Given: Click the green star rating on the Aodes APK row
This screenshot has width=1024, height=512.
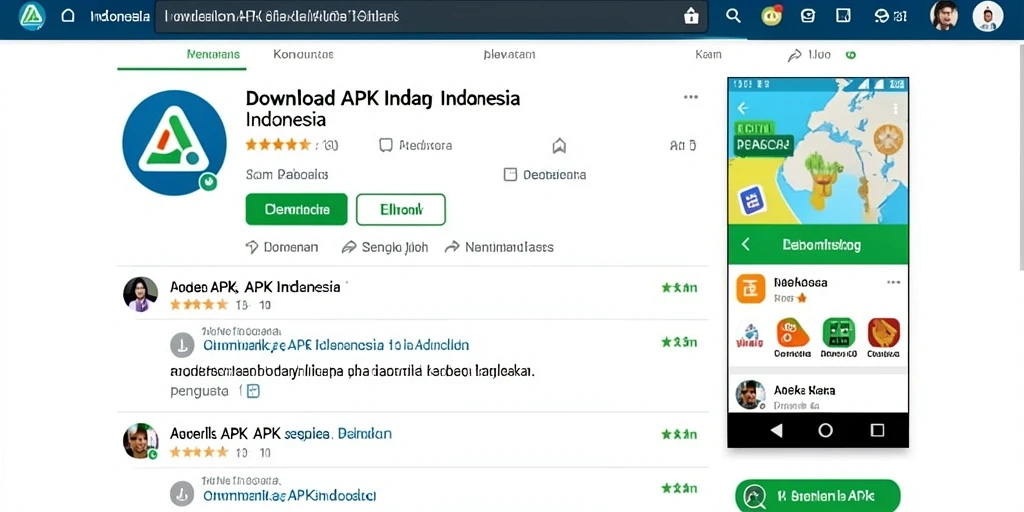Looking at the screenshot, I should coord(679,287).
